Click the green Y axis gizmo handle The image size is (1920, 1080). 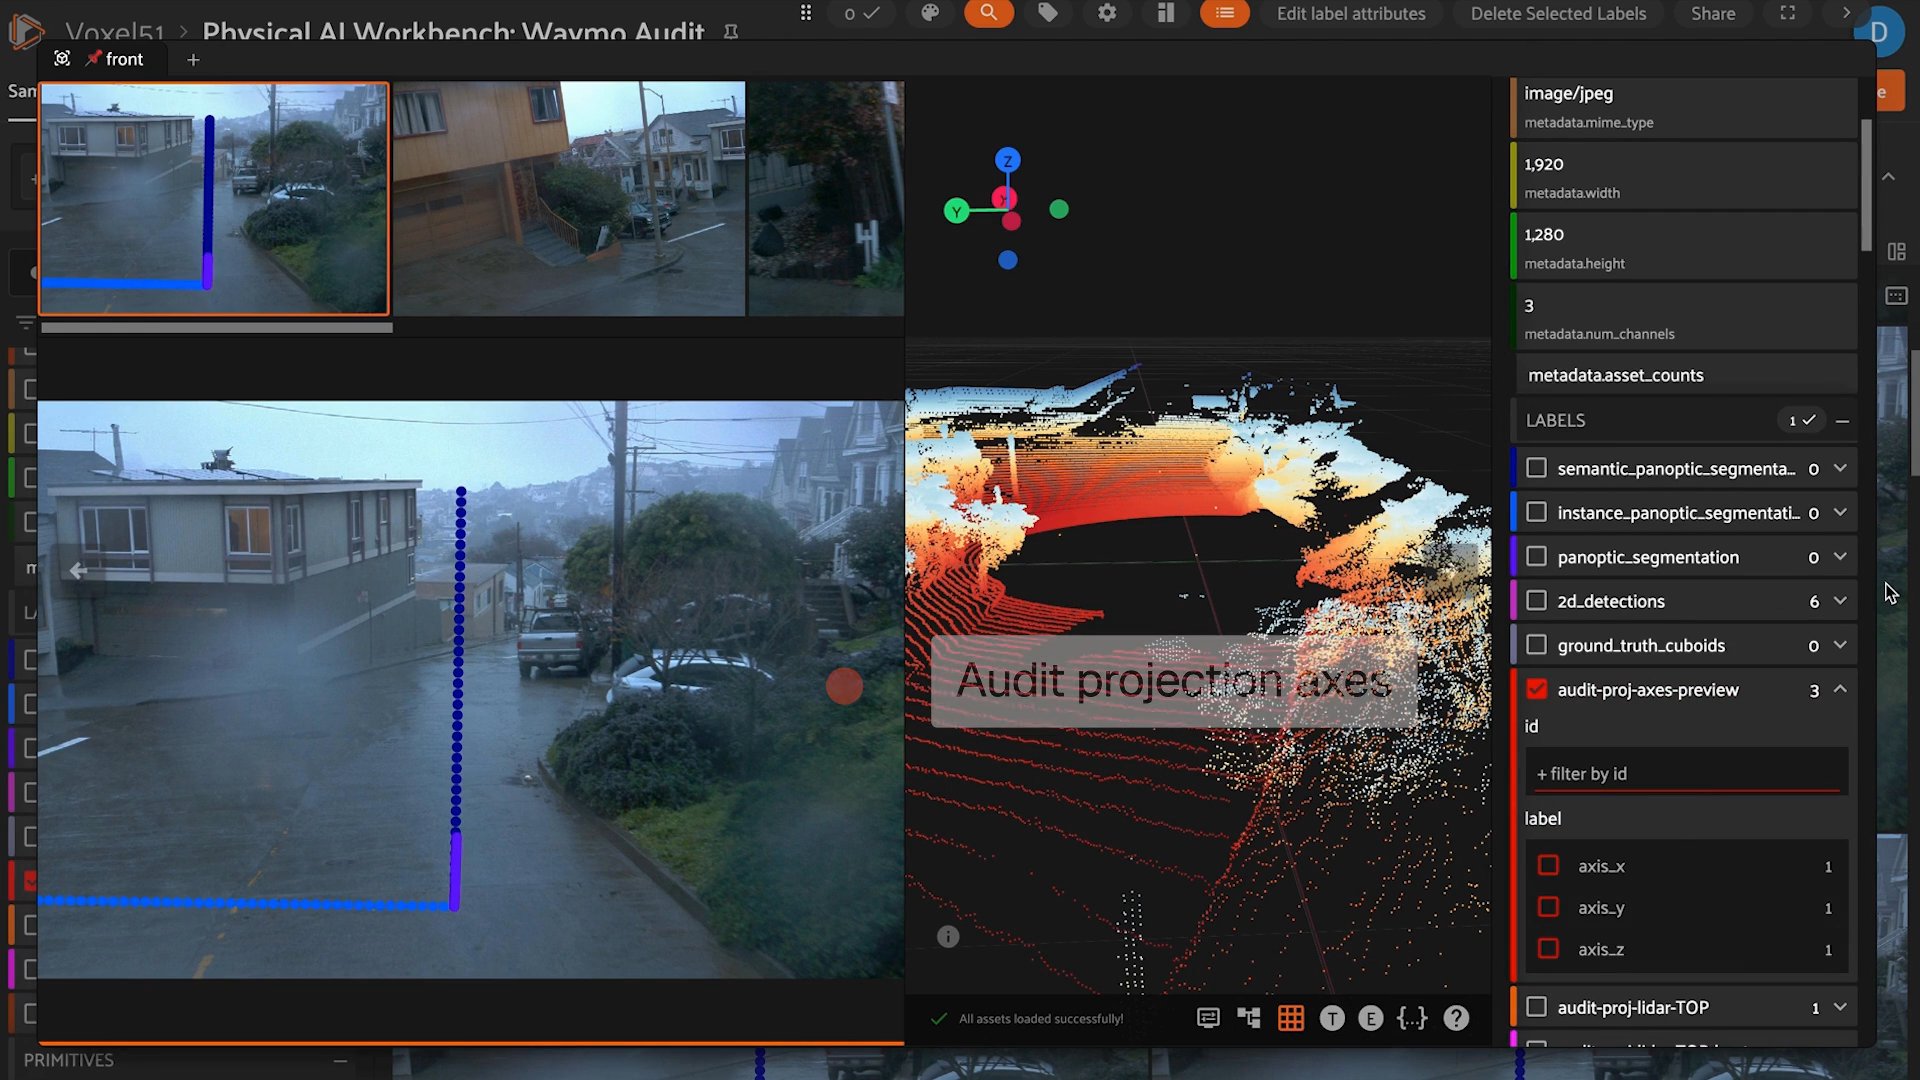956,211
